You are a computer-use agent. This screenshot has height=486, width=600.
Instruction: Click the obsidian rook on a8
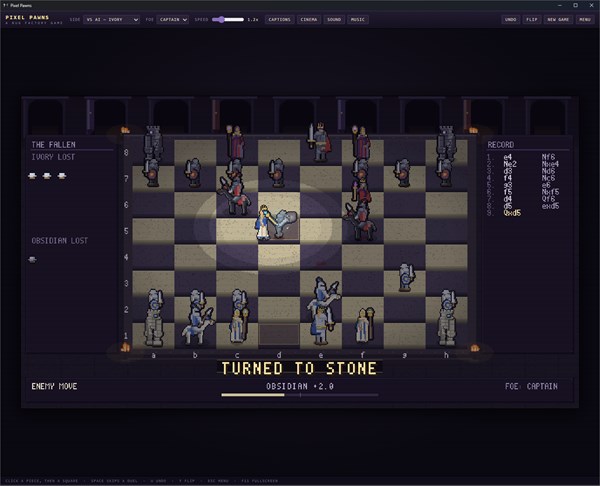click(153, 143)
